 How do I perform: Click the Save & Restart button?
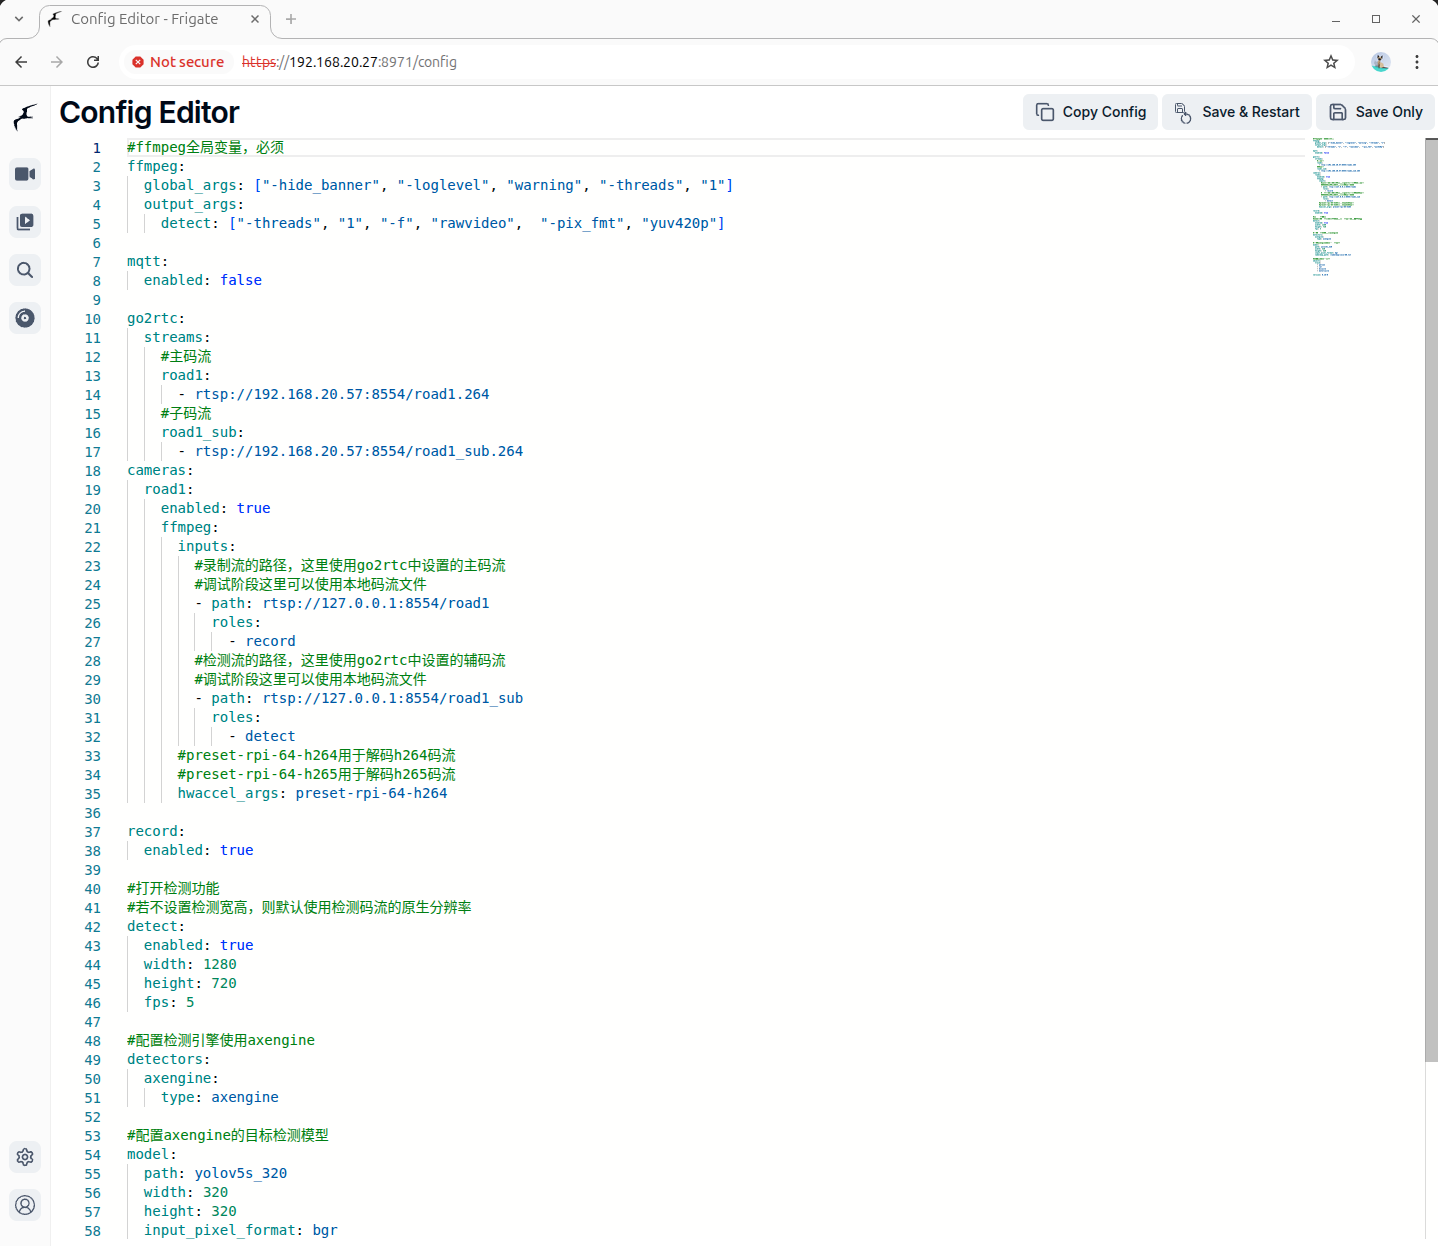(x=1237, y=112)
